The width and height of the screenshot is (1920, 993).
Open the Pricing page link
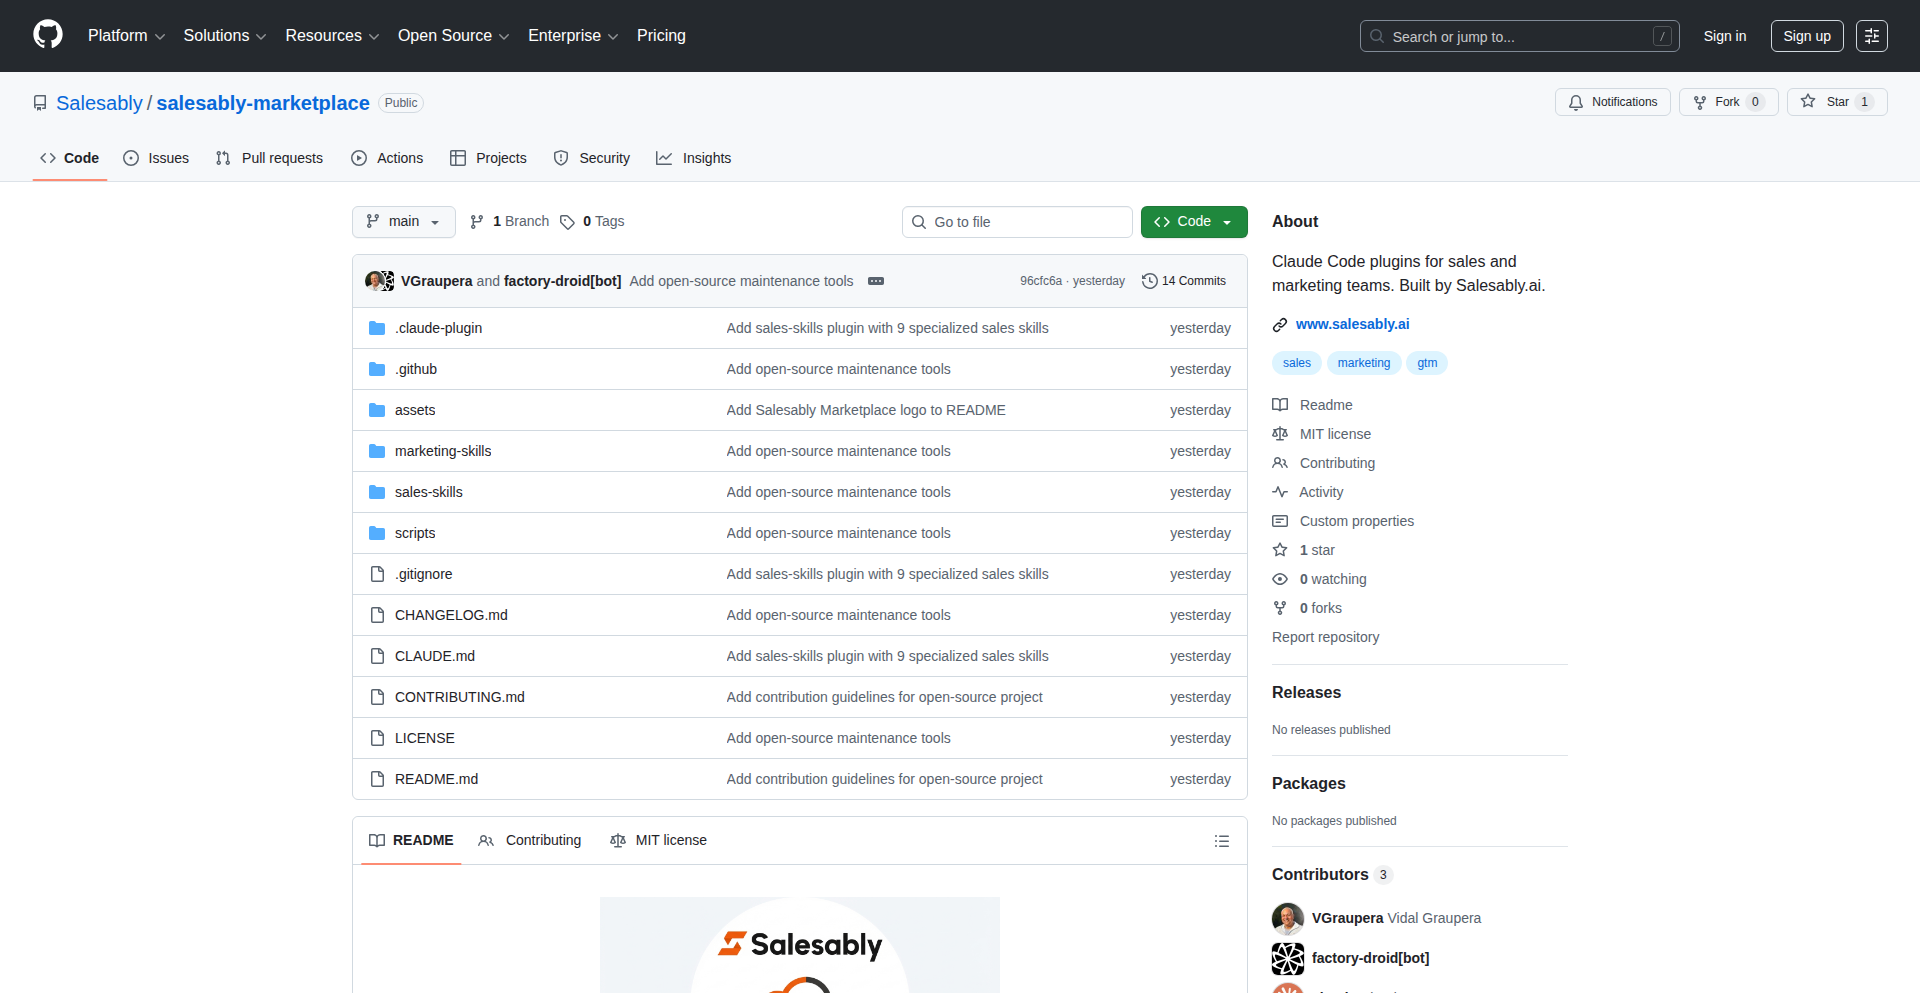point(661,36)
